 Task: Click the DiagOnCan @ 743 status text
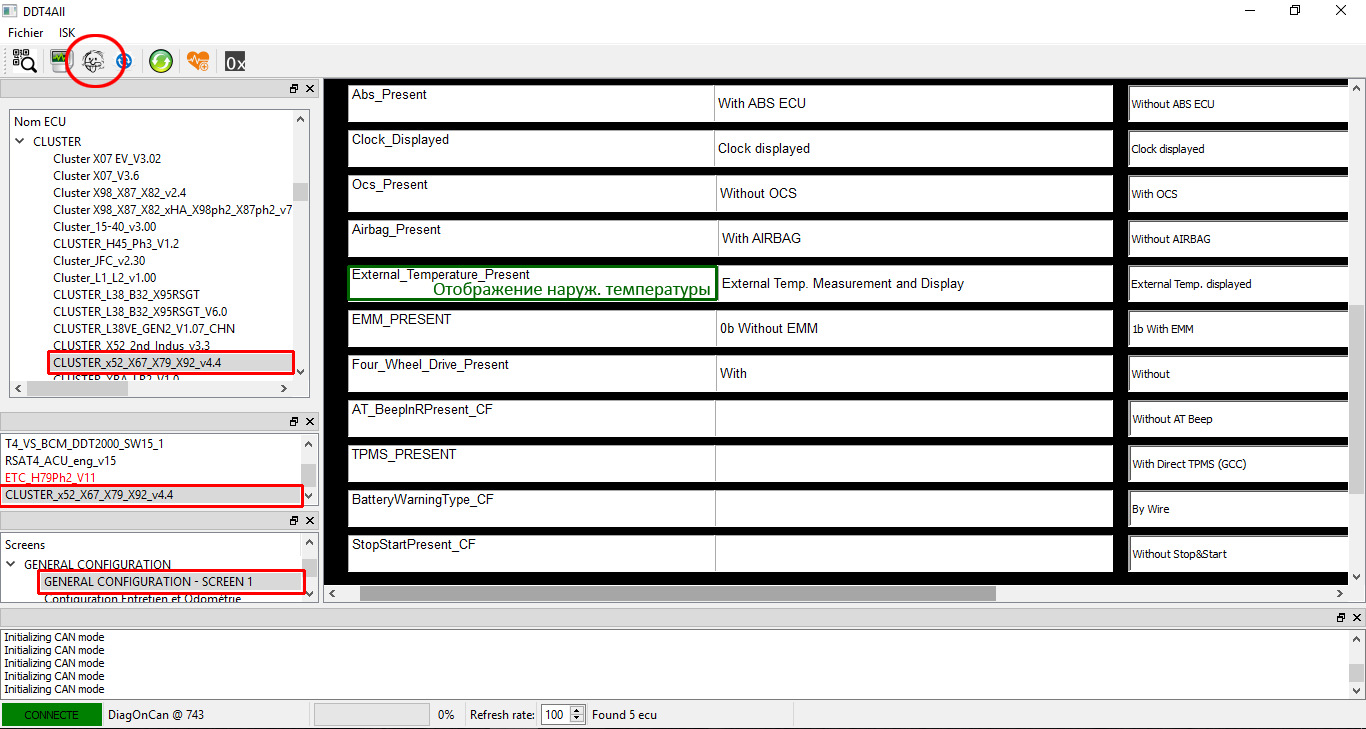coord(155,715)
